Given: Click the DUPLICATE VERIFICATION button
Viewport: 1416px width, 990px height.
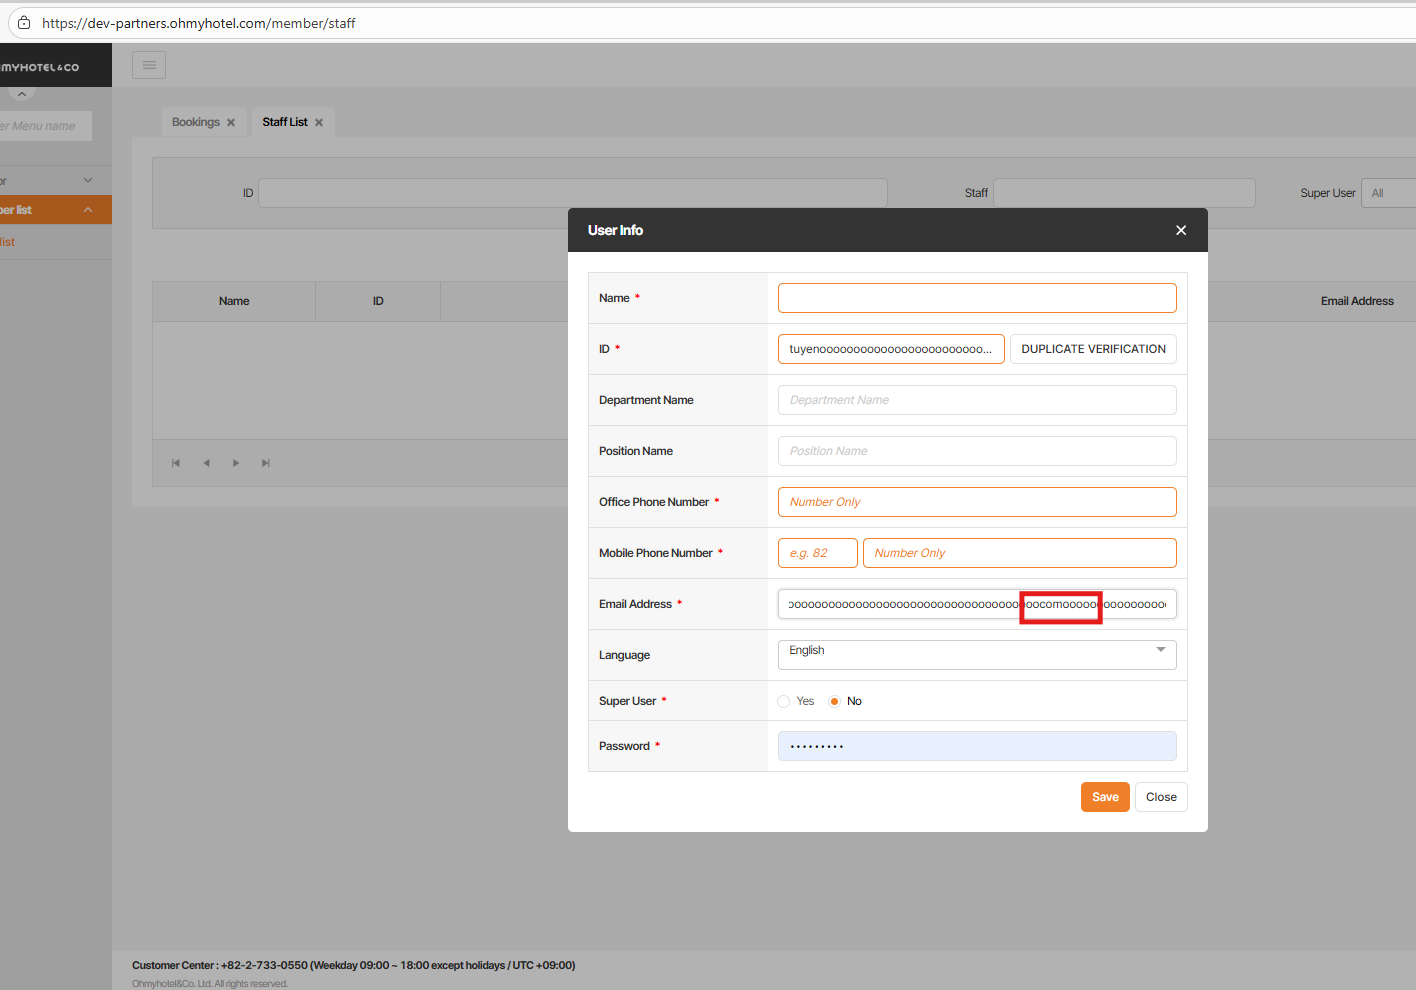Looking at the screenshot, I should click(1093, 349).
